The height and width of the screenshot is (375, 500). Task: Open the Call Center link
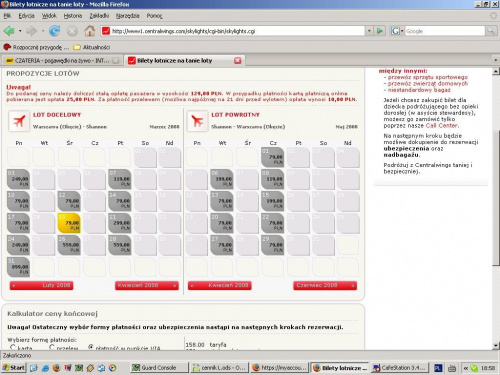(x=442, y=126)
